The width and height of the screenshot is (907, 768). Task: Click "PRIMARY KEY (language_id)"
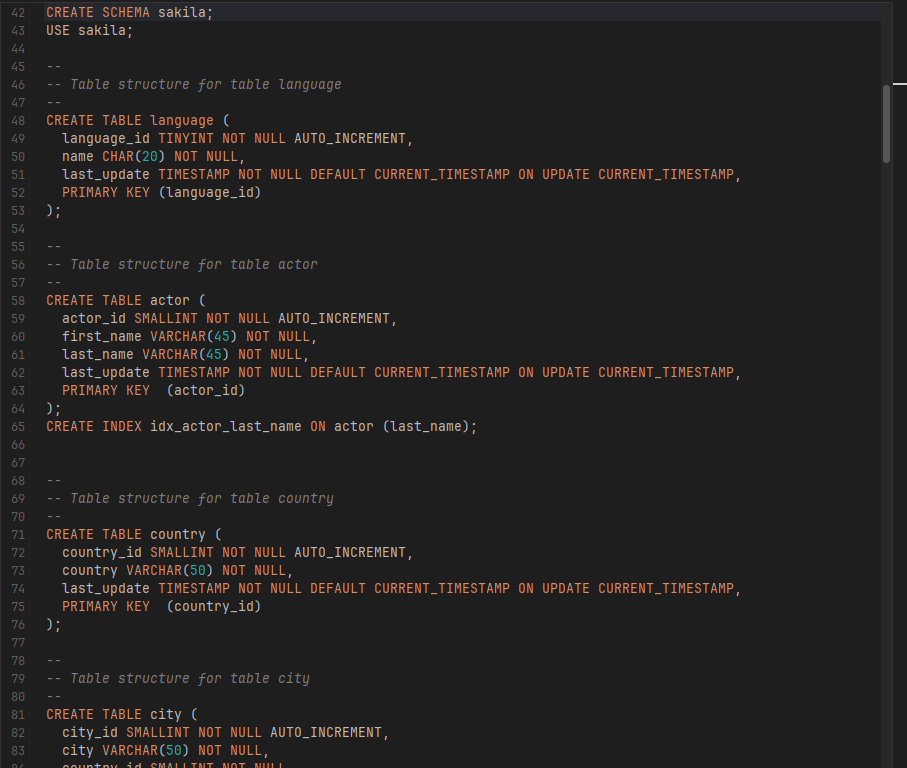pyautogui.click(x=161, y=192)
